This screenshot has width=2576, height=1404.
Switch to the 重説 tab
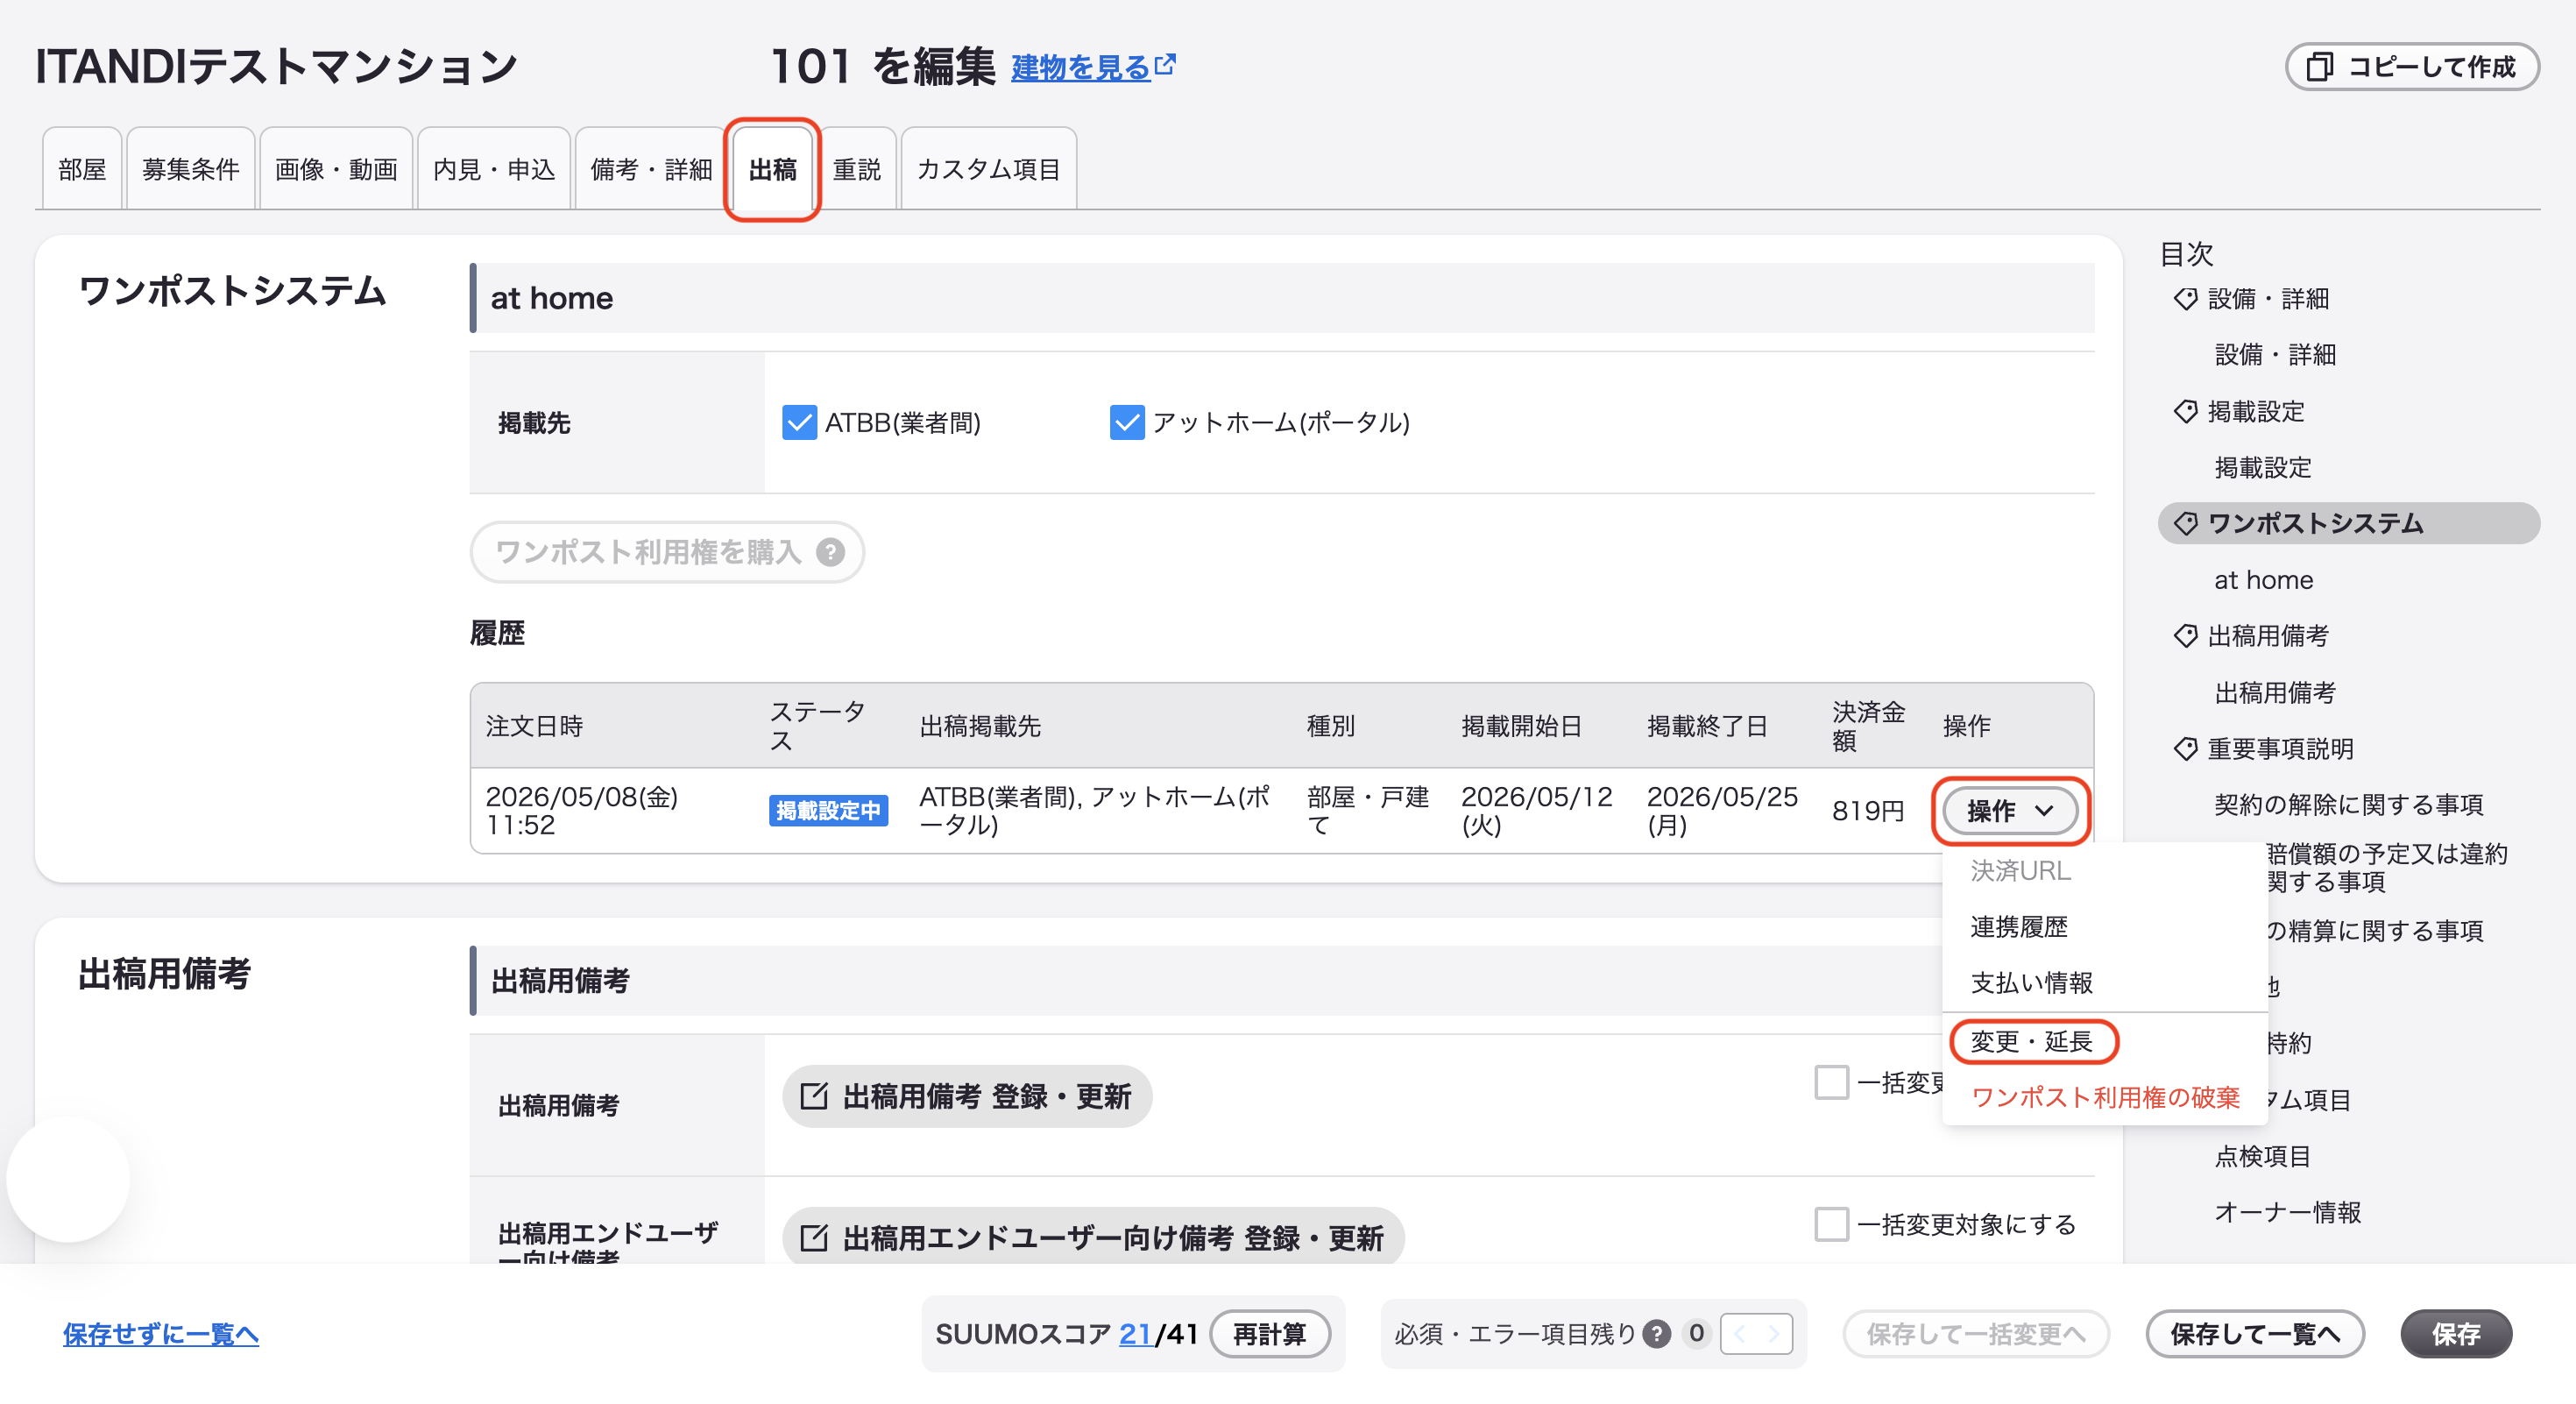tap(857, 169)
